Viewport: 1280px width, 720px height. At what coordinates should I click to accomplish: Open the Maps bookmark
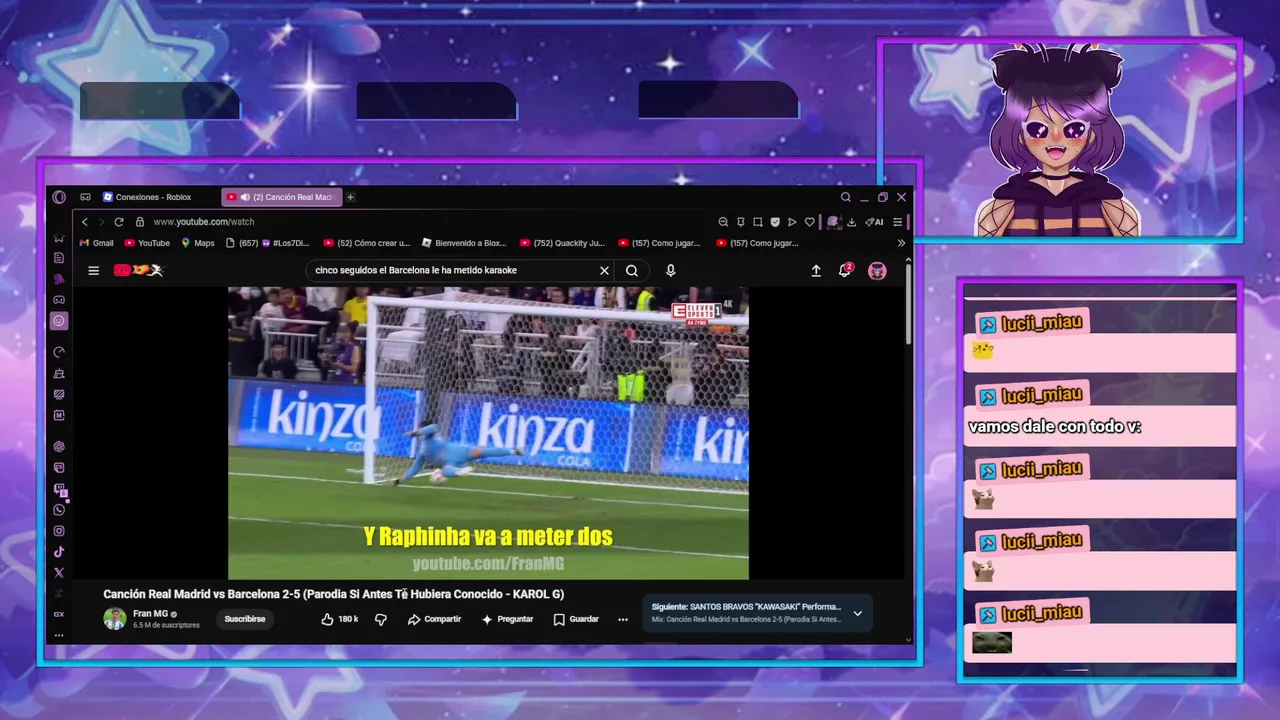(198, 243)
